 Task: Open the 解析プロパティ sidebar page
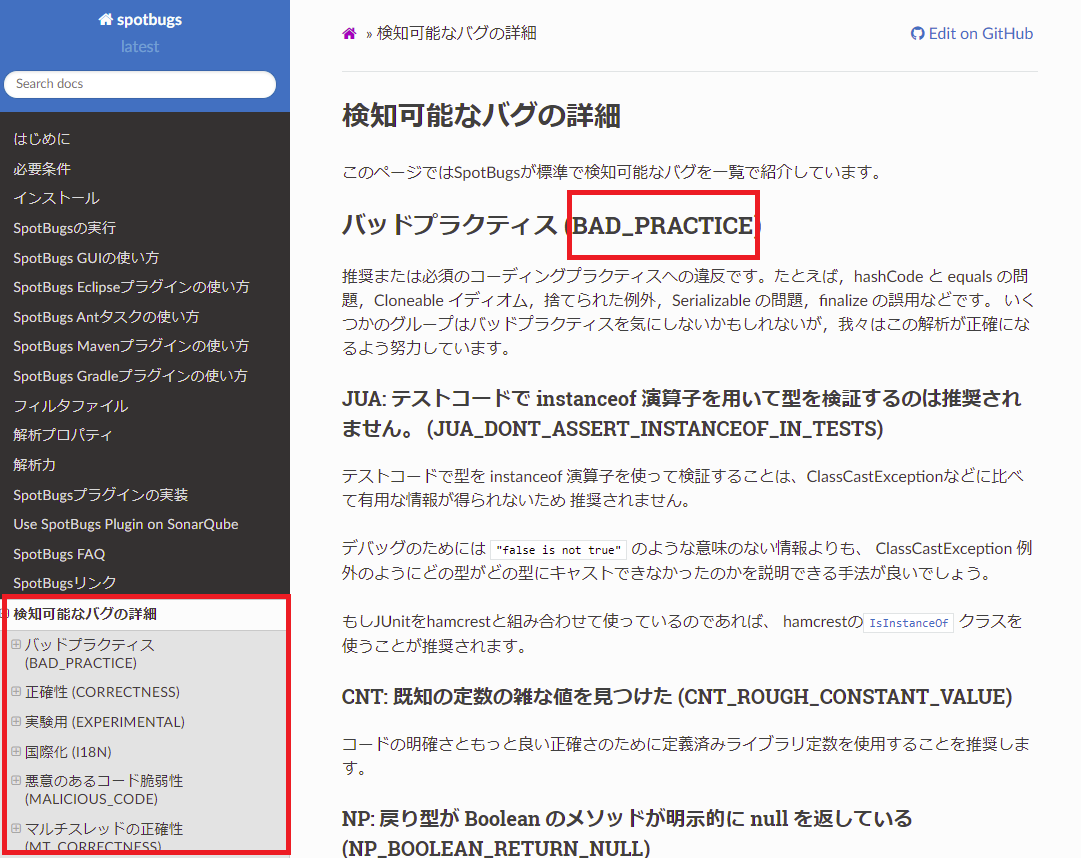(63, 435)
